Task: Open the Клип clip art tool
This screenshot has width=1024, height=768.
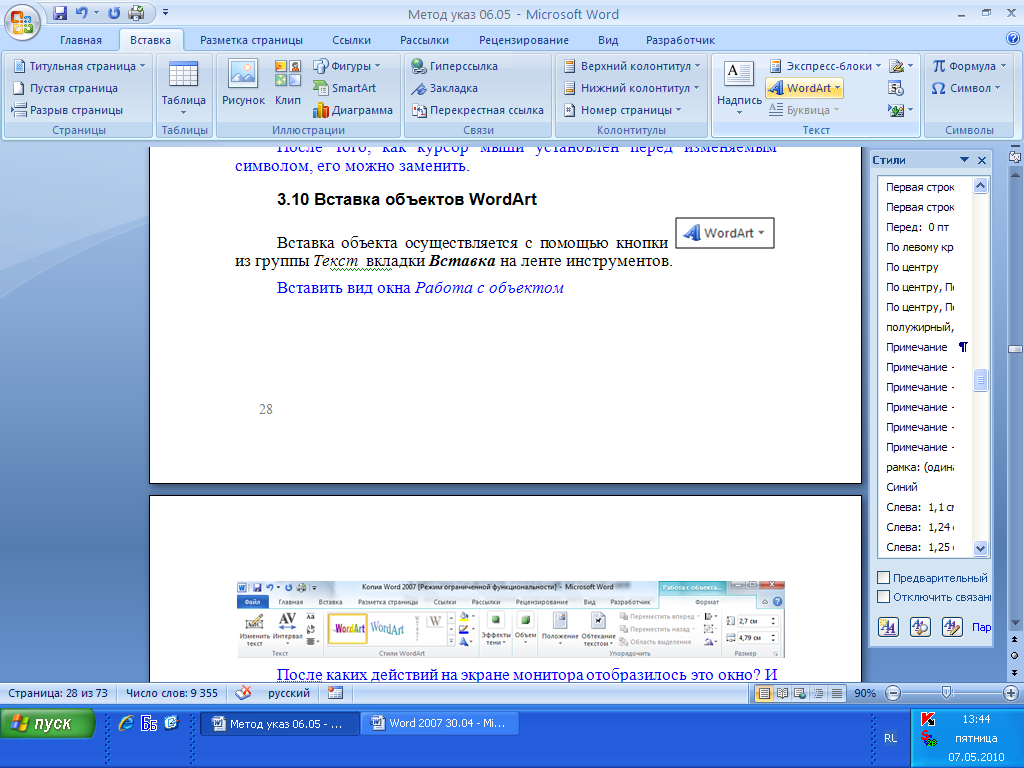Action: point(288,82)
